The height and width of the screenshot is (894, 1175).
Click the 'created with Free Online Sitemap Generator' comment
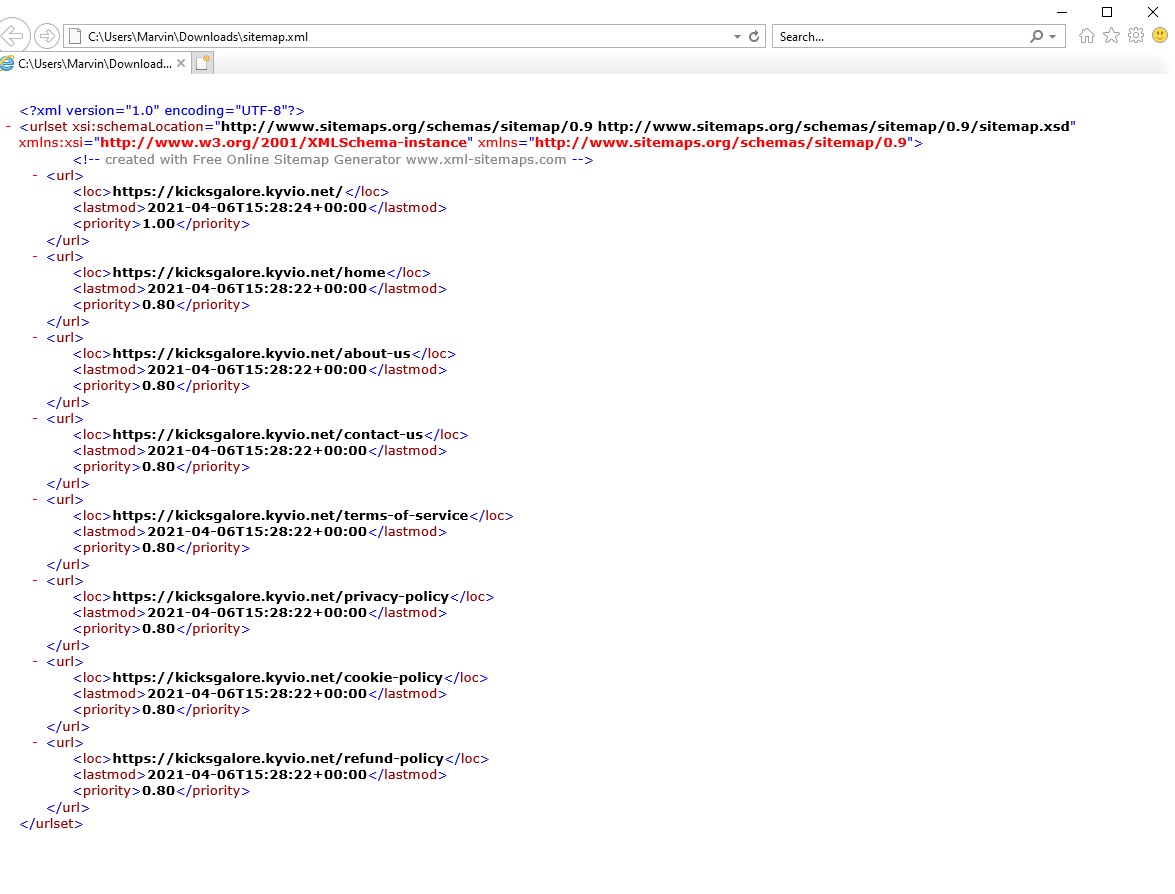pyautogui.click(x=333, y=159)
